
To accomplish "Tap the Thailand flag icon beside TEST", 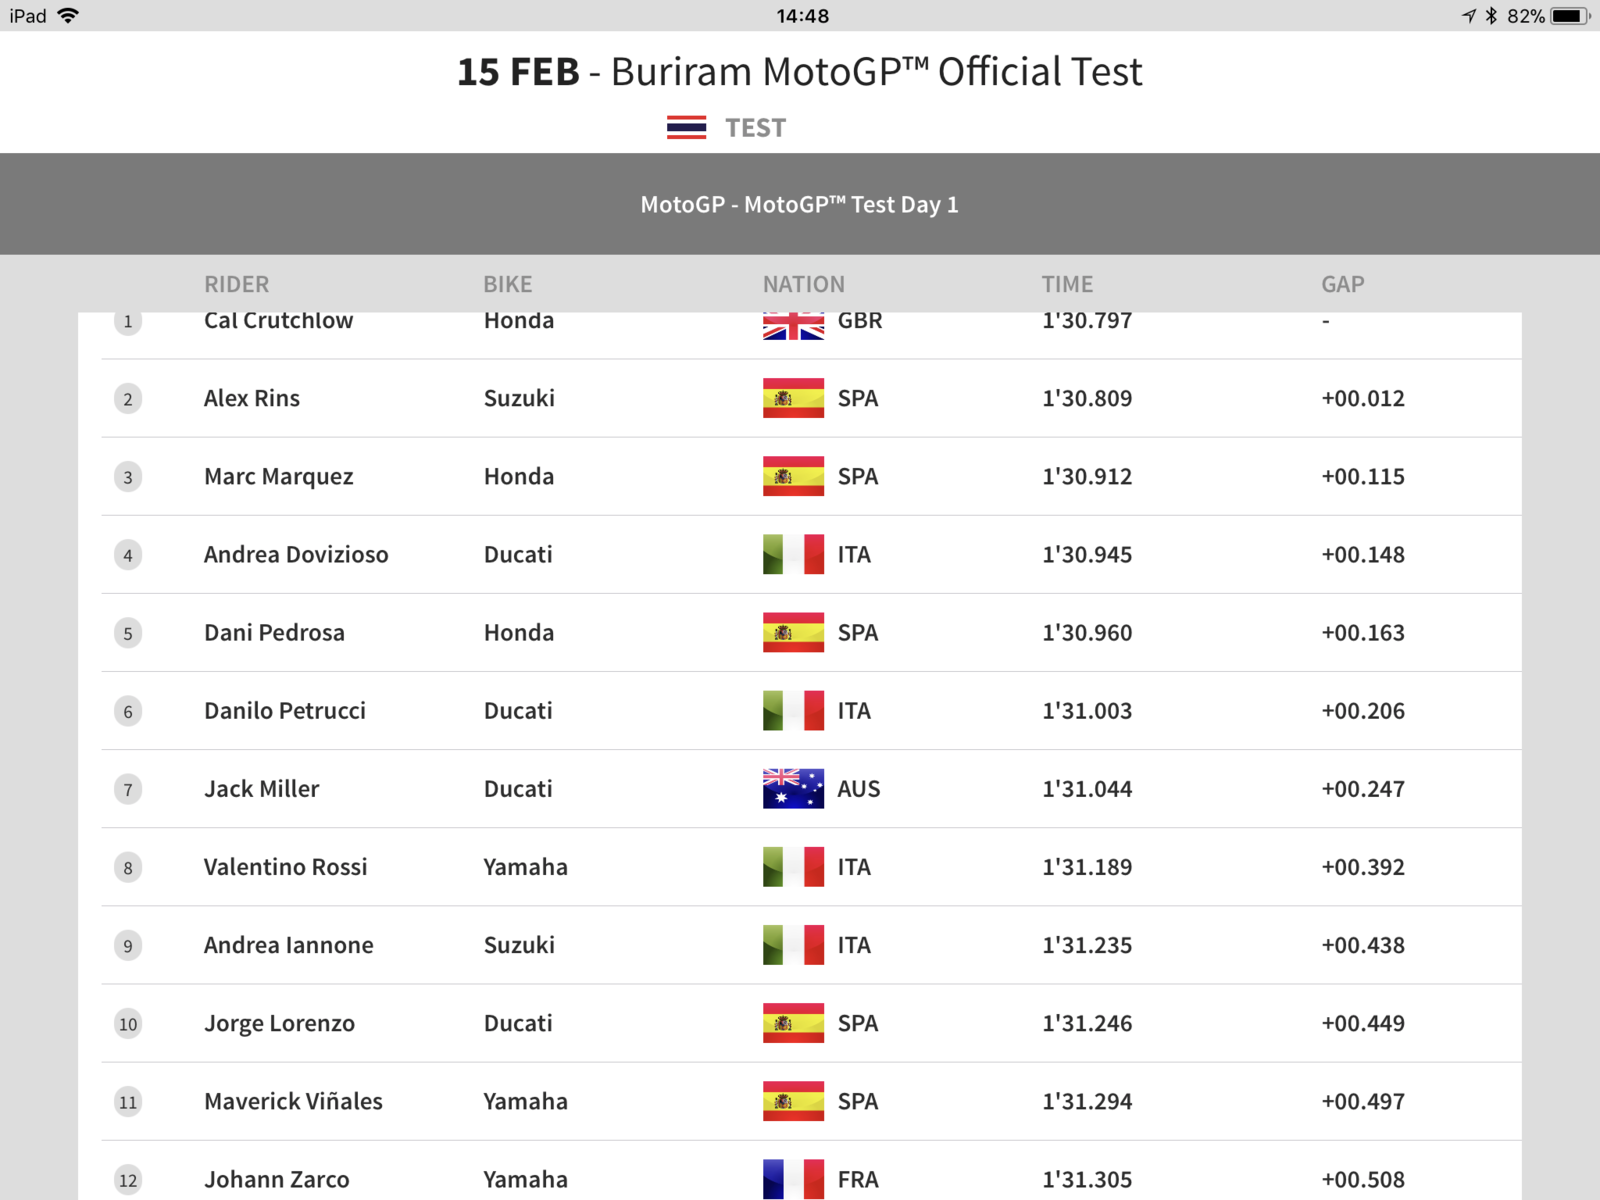I will [686, 128].
